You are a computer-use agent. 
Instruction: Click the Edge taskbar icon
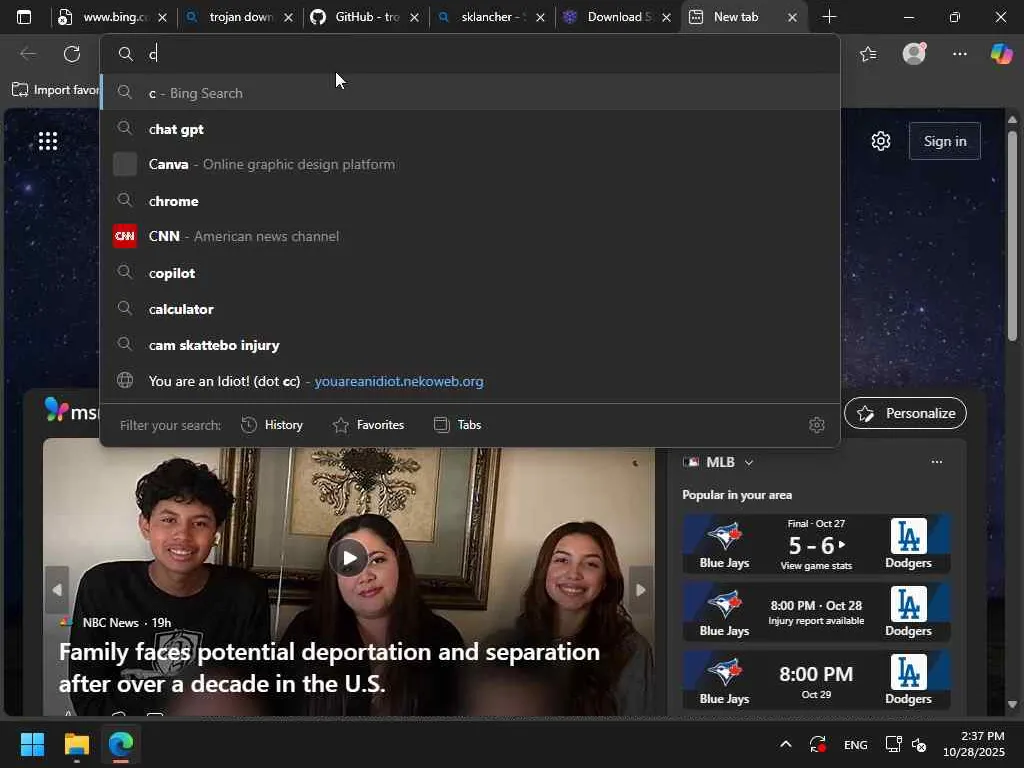[121, 744]
